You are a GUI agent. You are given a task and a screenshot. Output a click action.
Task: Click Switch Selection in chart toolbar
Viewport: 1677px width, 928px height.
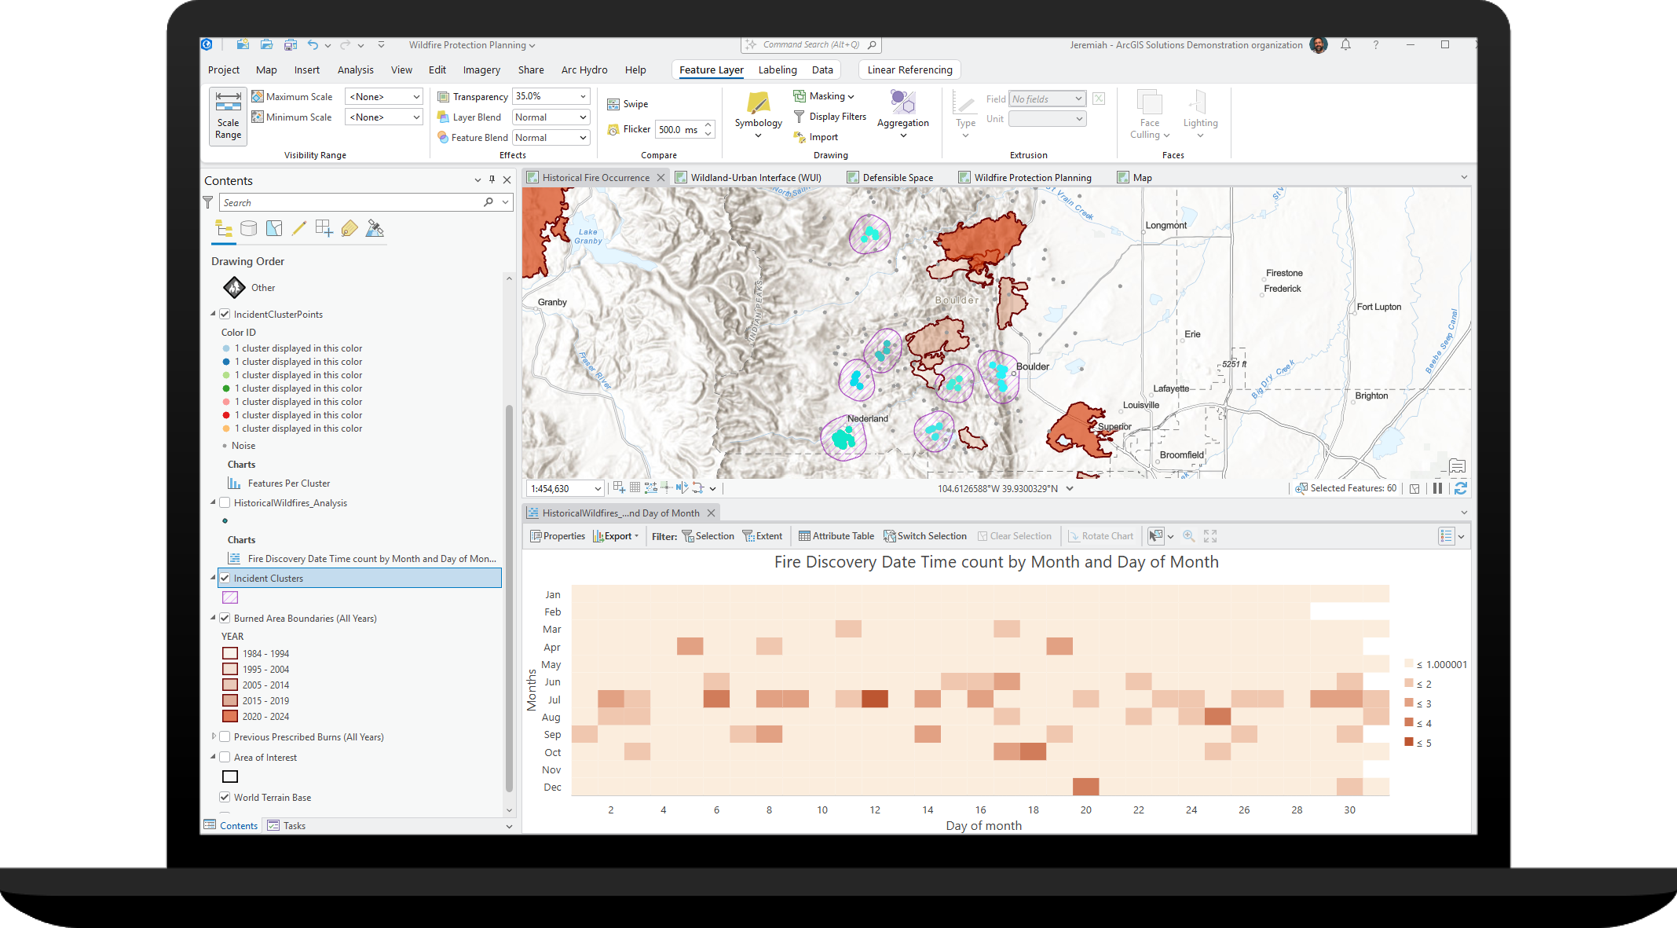(925, 535)
